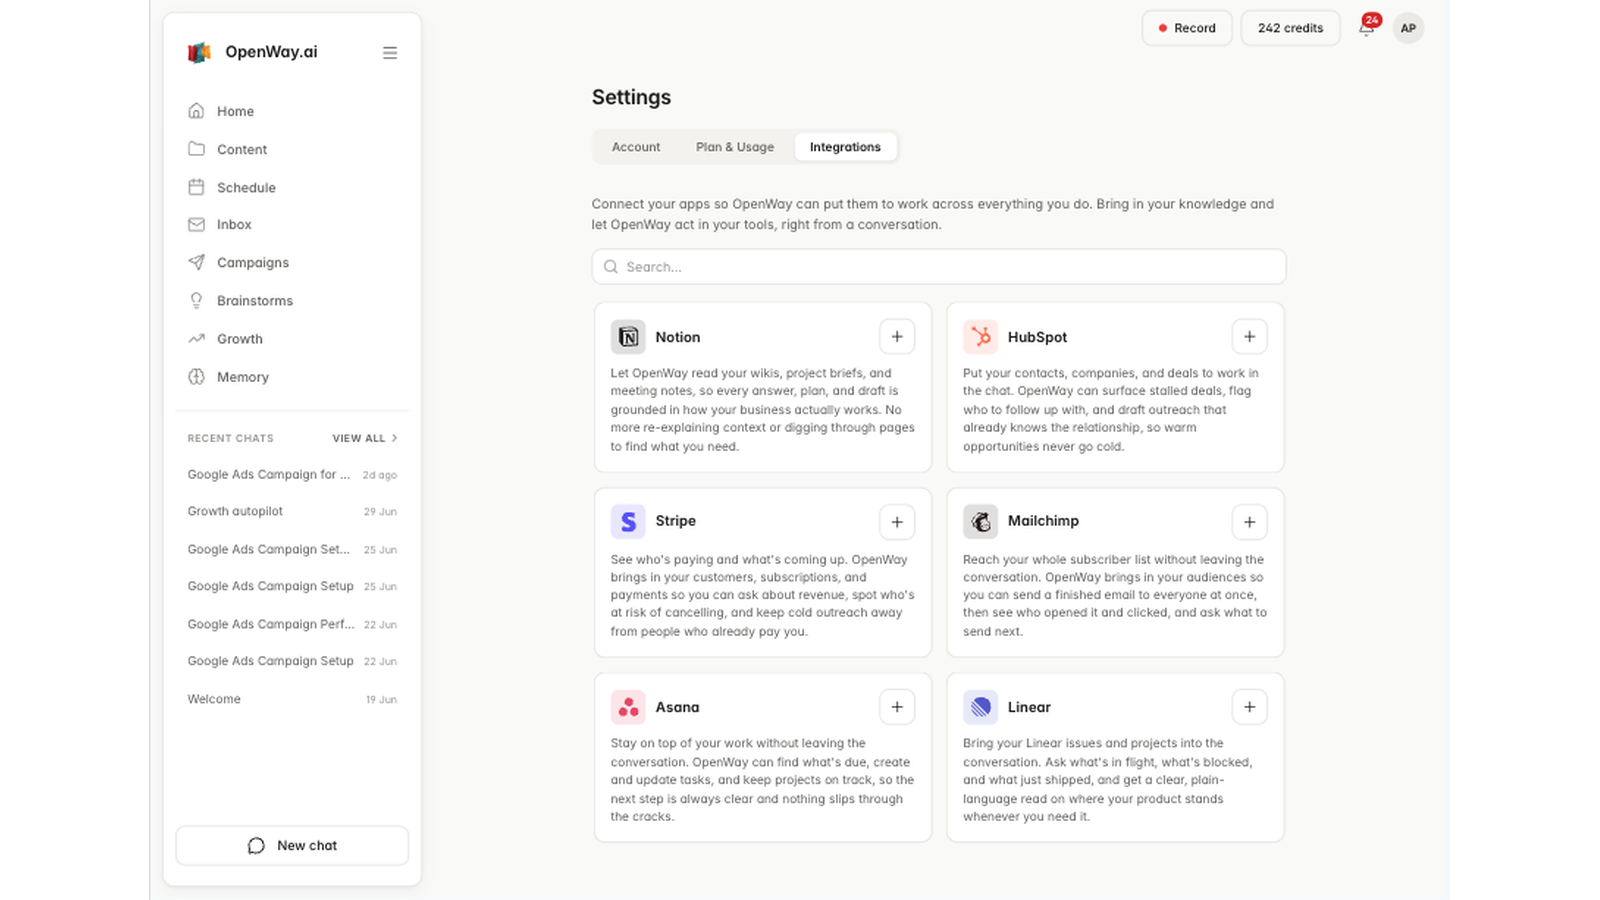Viewport: 1600px width, 900px height.
Task: Start a New chat
Action: point(292,846)
